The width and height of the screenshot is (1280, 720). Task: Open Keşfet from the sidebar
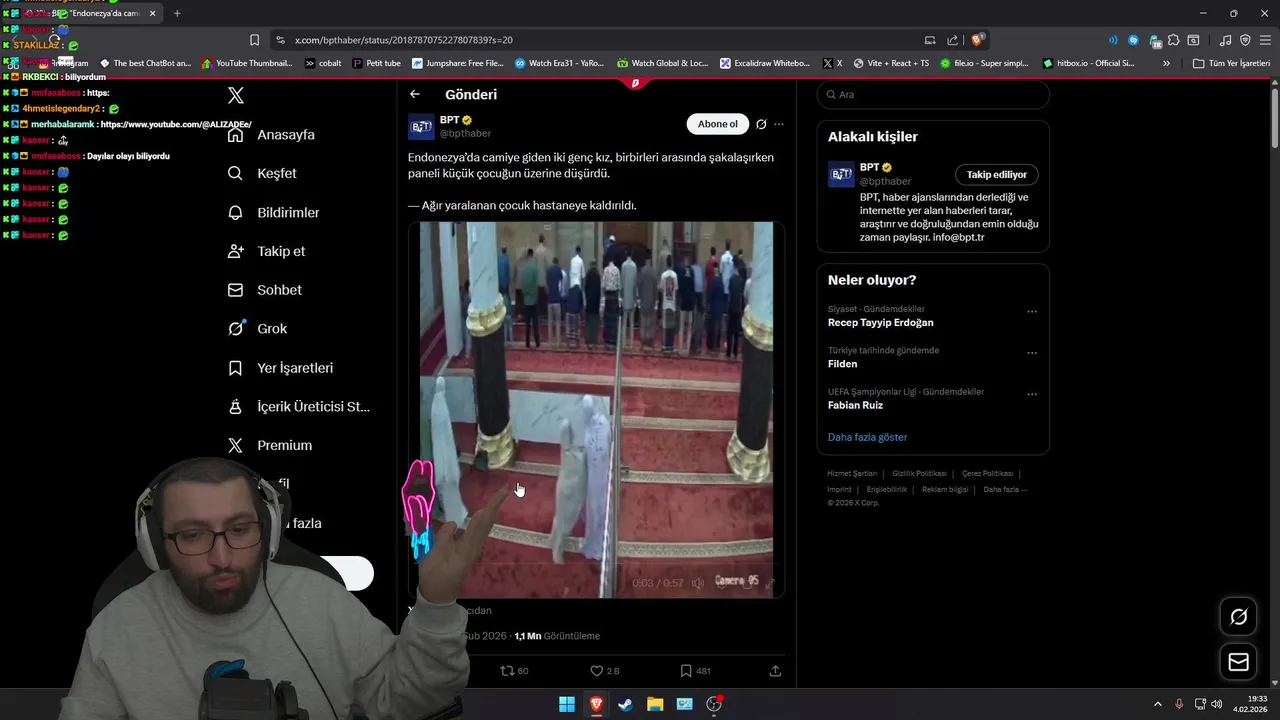262,173
